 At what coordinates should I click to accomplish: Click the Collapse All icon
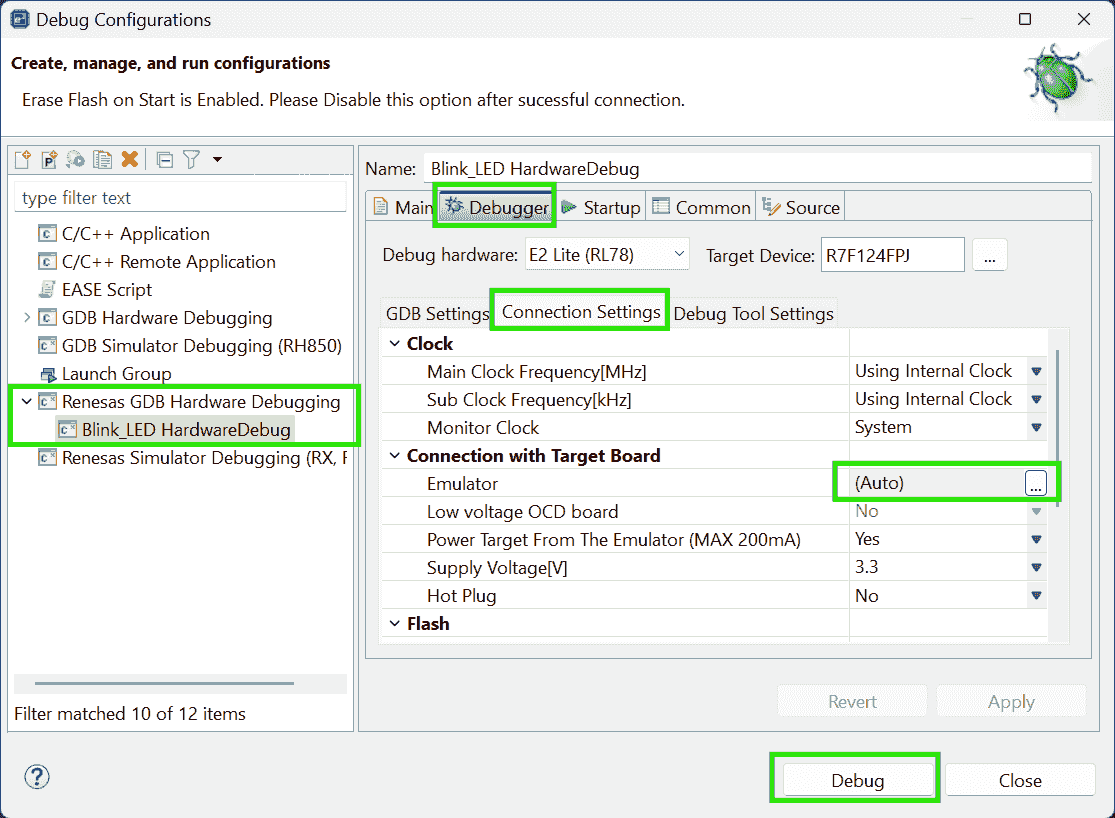pyautogui.click(x=165, y=160)
